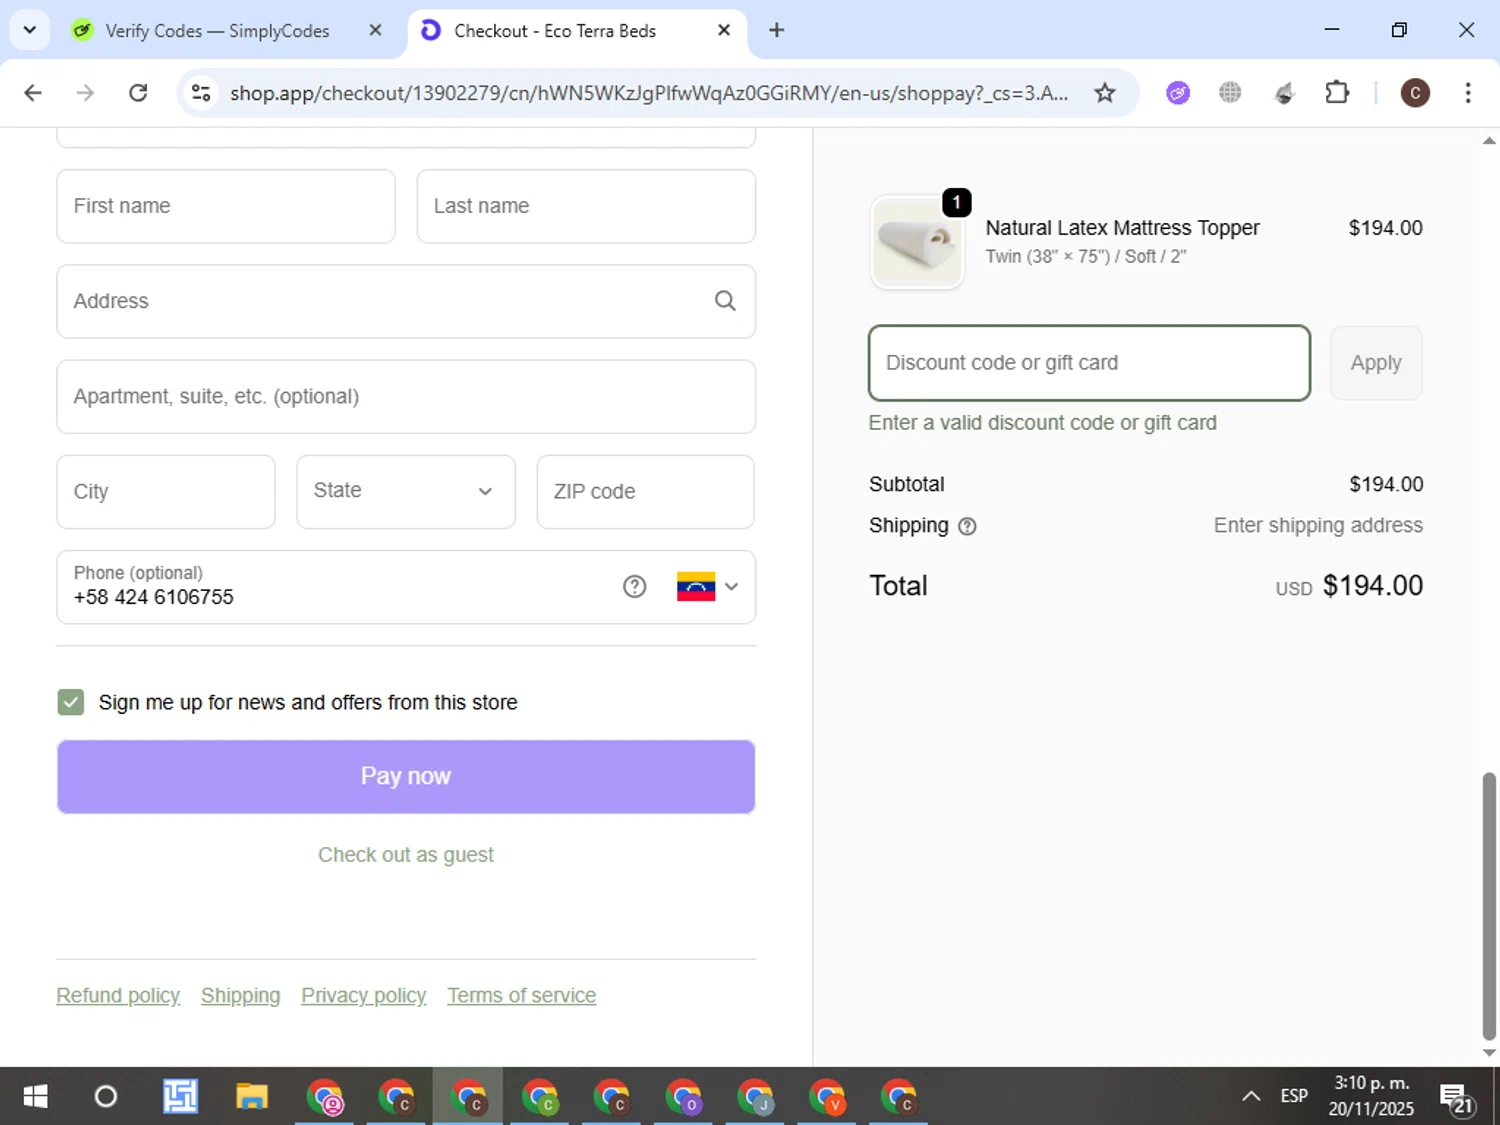The height and width of the screenshot is (1125, 1500).
Task: Click the address search magnifier icon
Action: click(725, 301)
